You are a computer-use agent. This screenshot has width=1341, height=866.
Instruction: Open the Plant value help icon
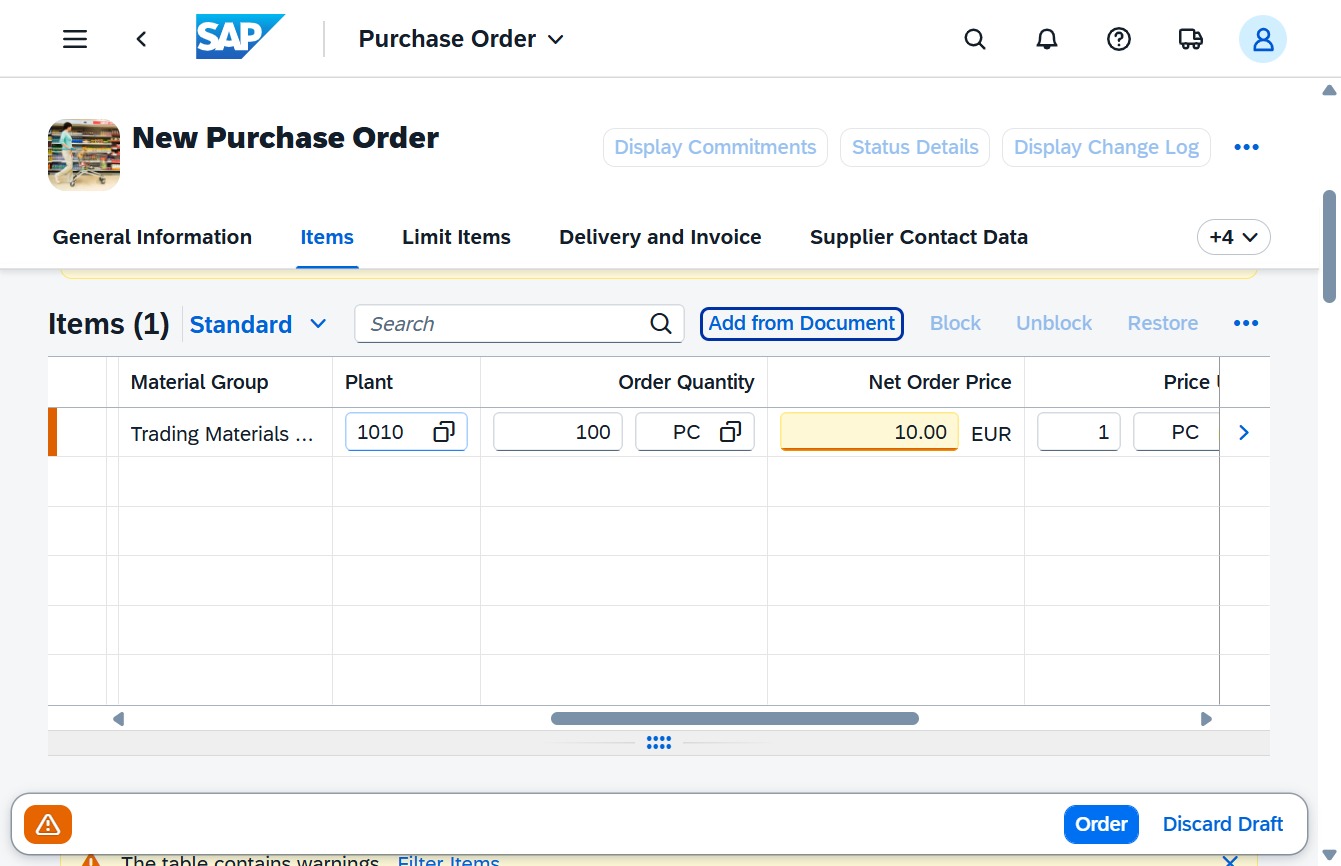point(444,432)
